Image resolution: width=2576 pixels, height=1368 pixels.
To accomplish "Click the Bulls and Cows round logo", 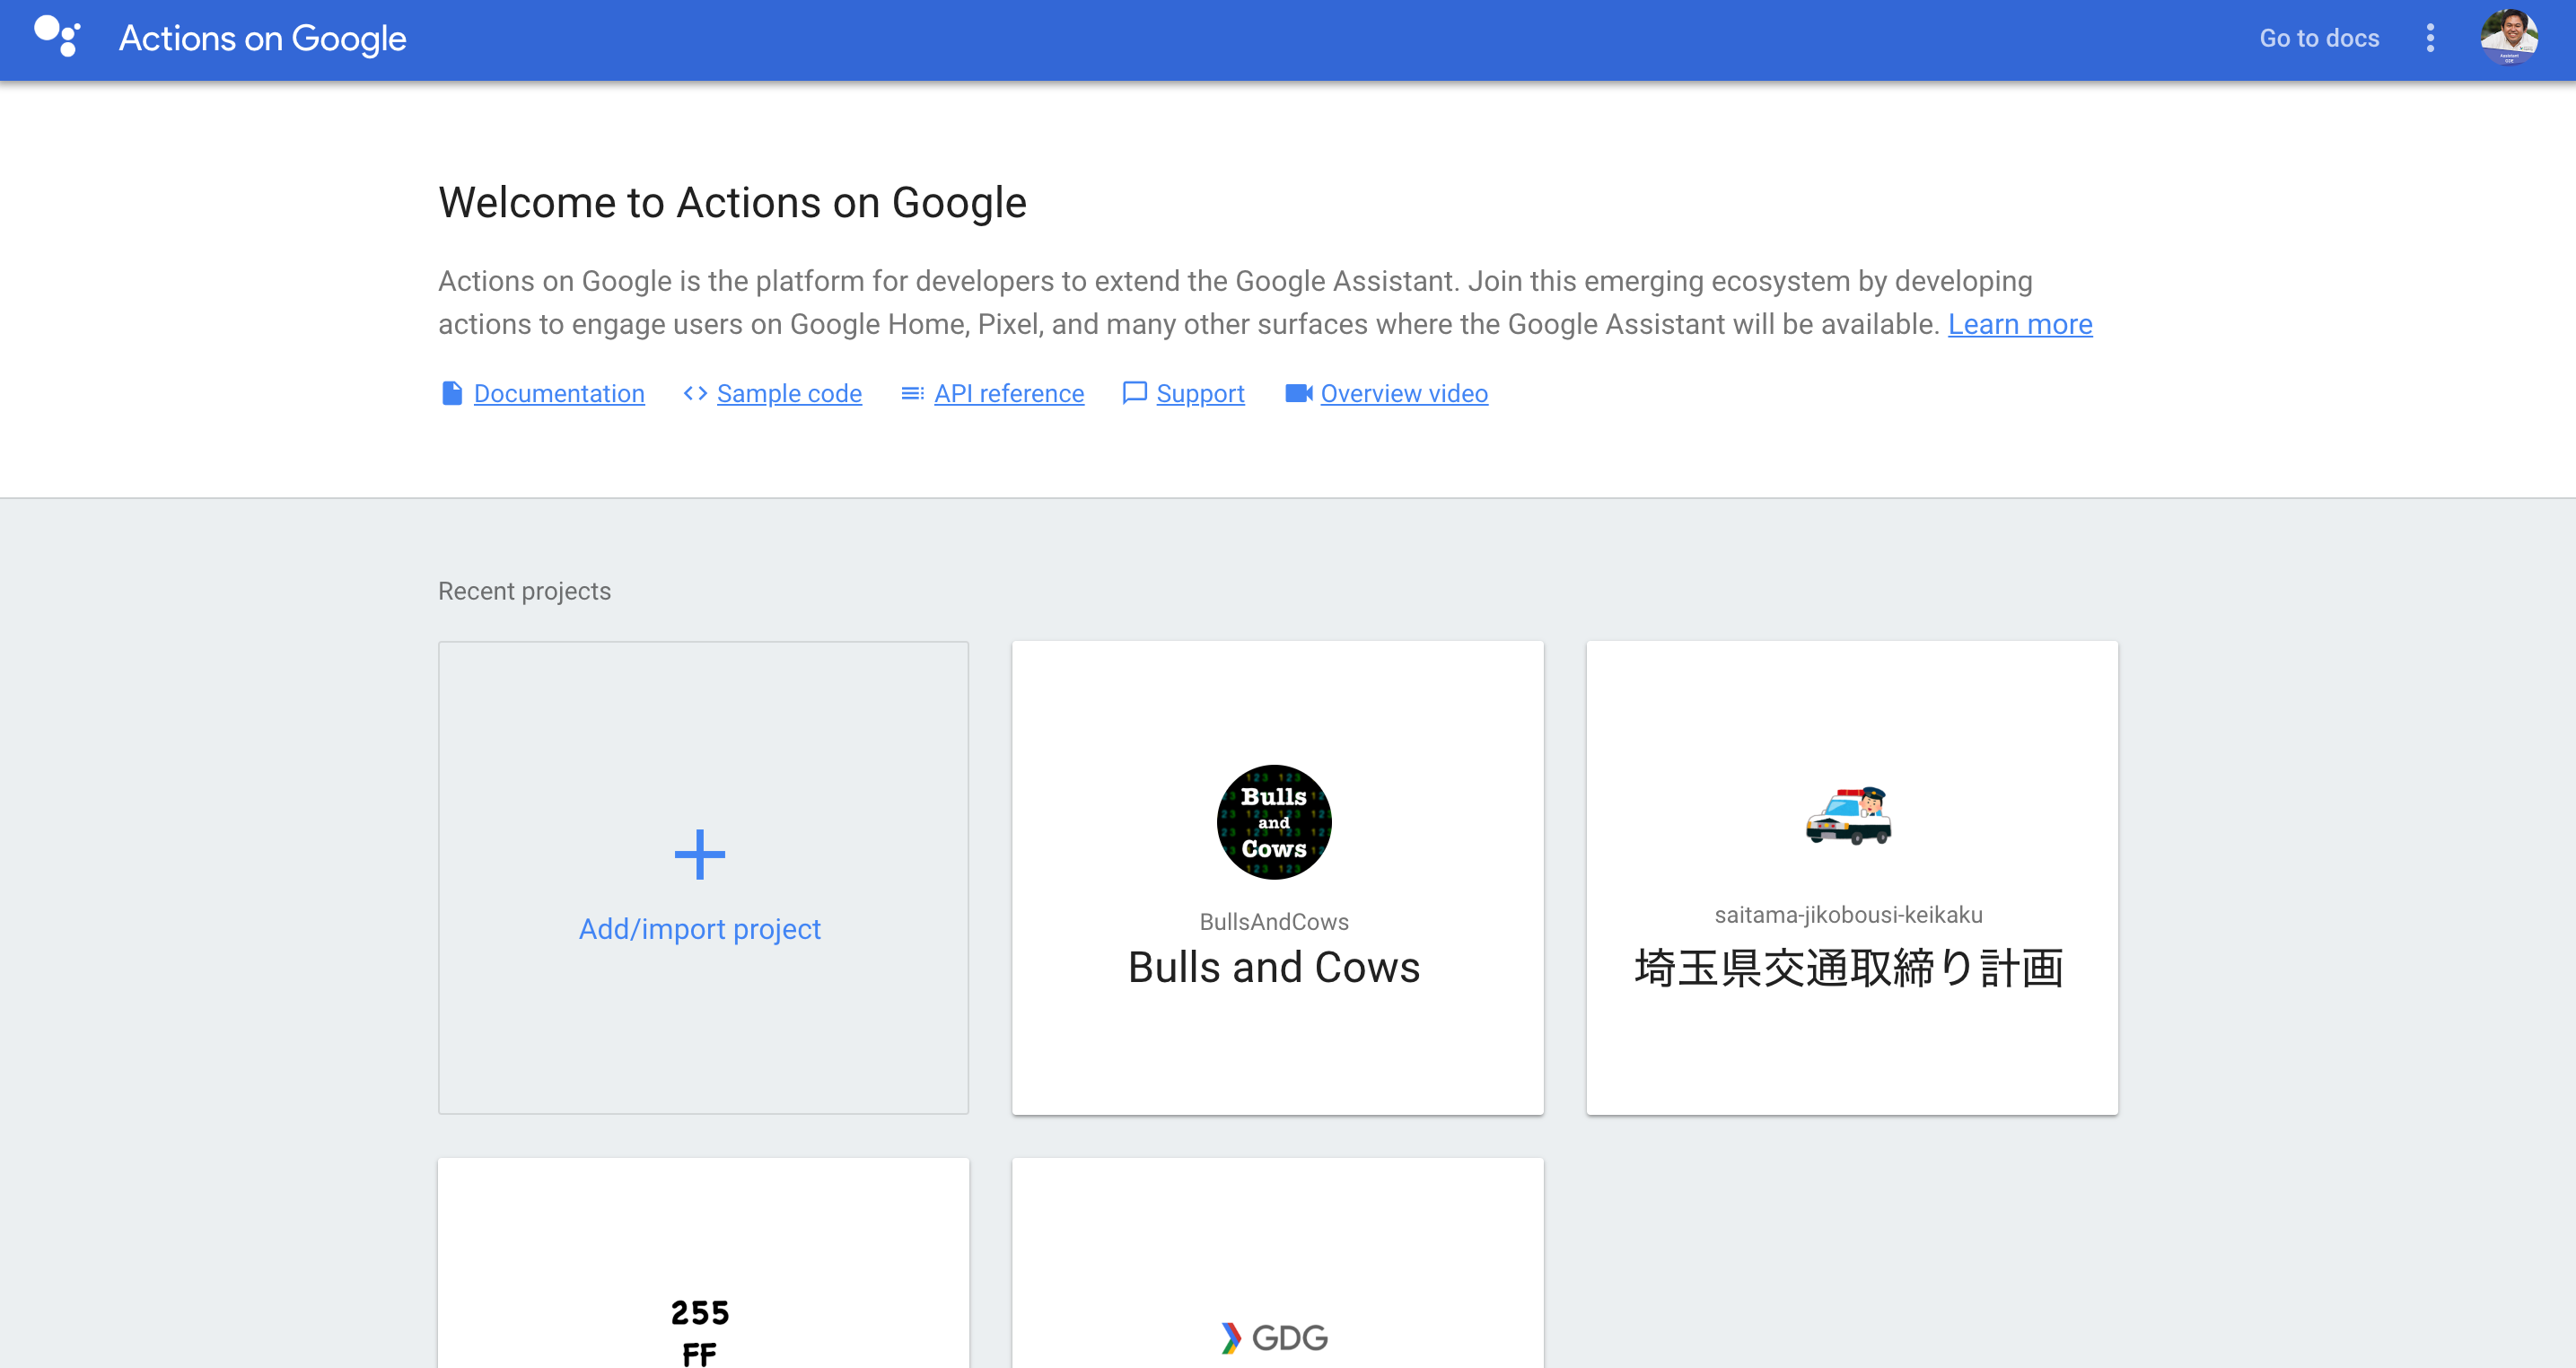I will coord(1274,822).
